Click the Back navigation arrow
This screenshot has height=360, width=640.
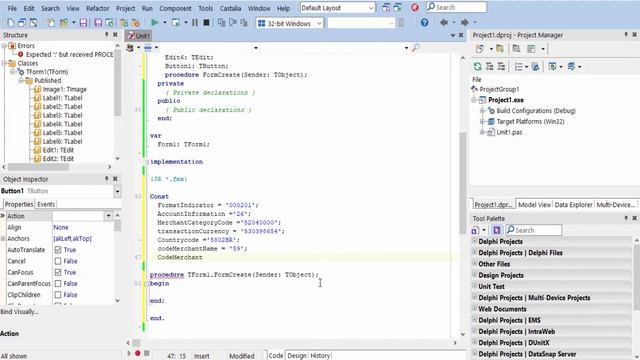pos(444,23)
